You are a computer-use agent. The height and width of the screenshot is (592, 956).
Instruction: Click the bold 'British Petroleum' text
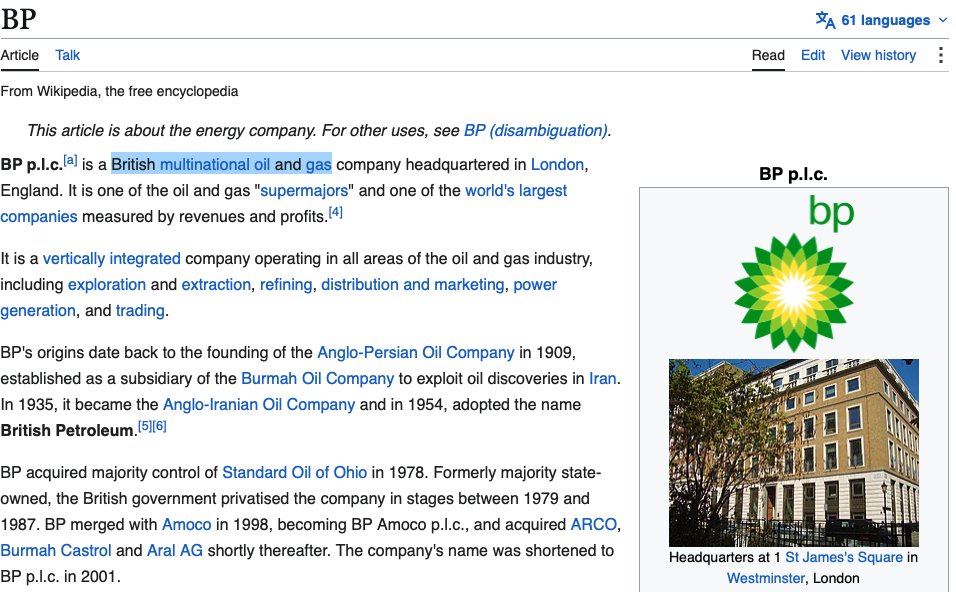click(67, 430)
